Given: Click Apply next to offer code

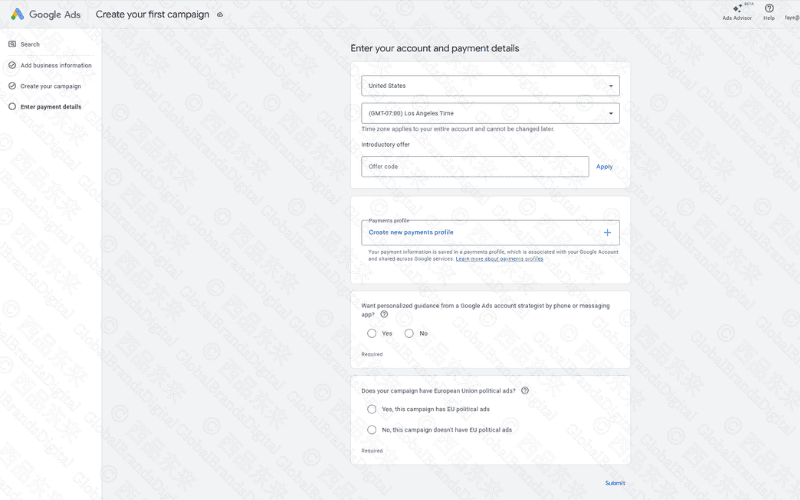Looking at the screenshot, I should (604, 167).
